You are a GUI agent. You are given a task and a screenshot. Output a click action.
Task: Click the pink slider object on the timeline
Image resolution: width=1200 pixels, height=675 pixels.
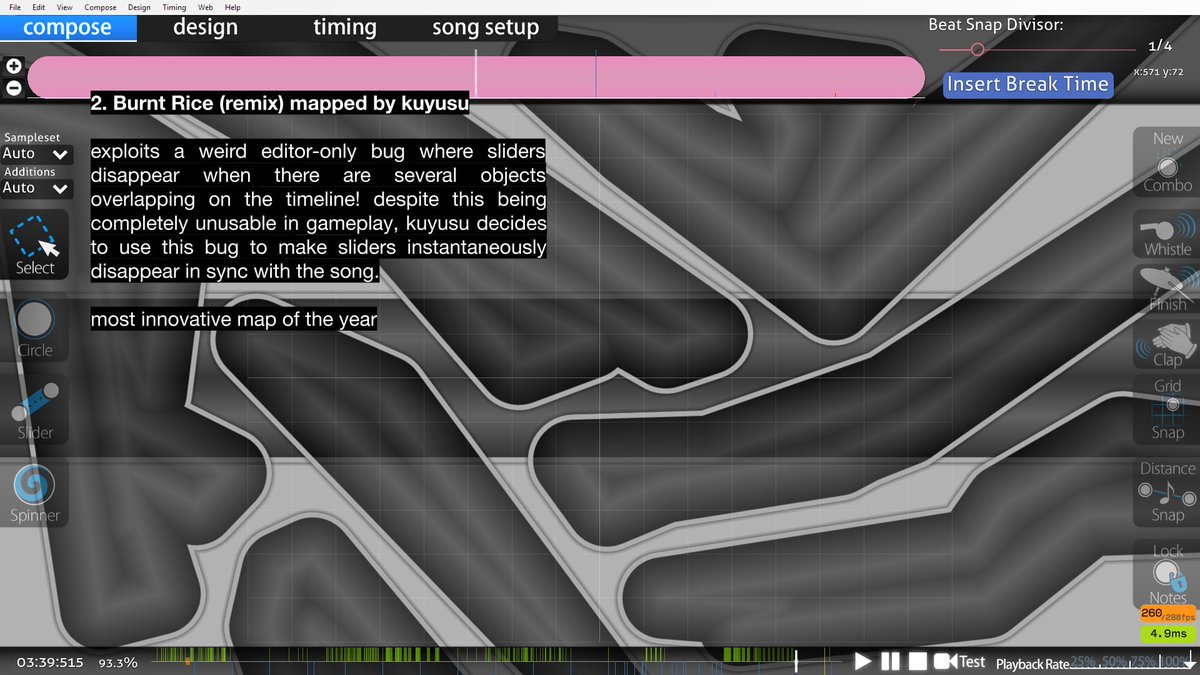(x=476, y=77)
